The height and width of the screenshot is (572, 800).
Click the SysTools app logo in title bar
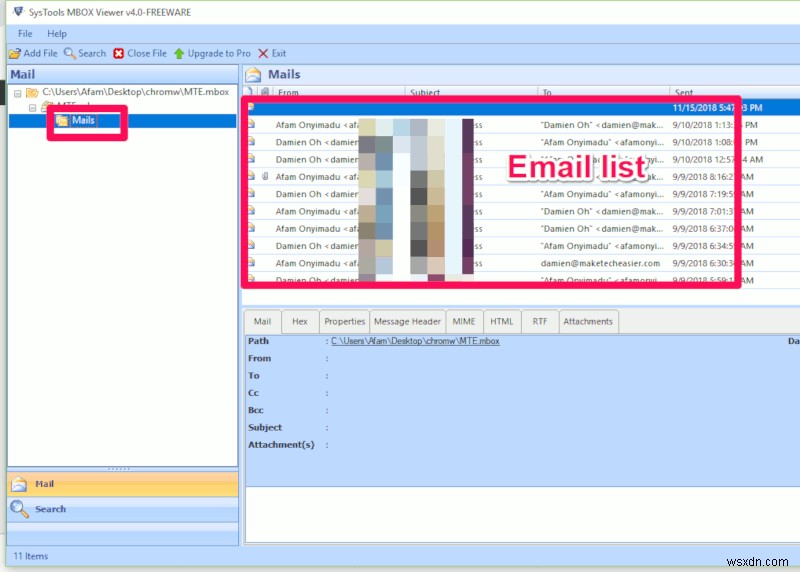[x=18, y=11]
